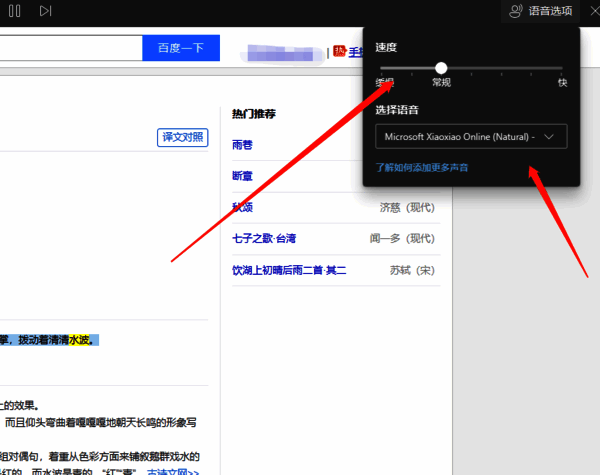This screenshot has width=600, height=475.
Task: Click the red 热 hot icon
Action: pos(339,51)
